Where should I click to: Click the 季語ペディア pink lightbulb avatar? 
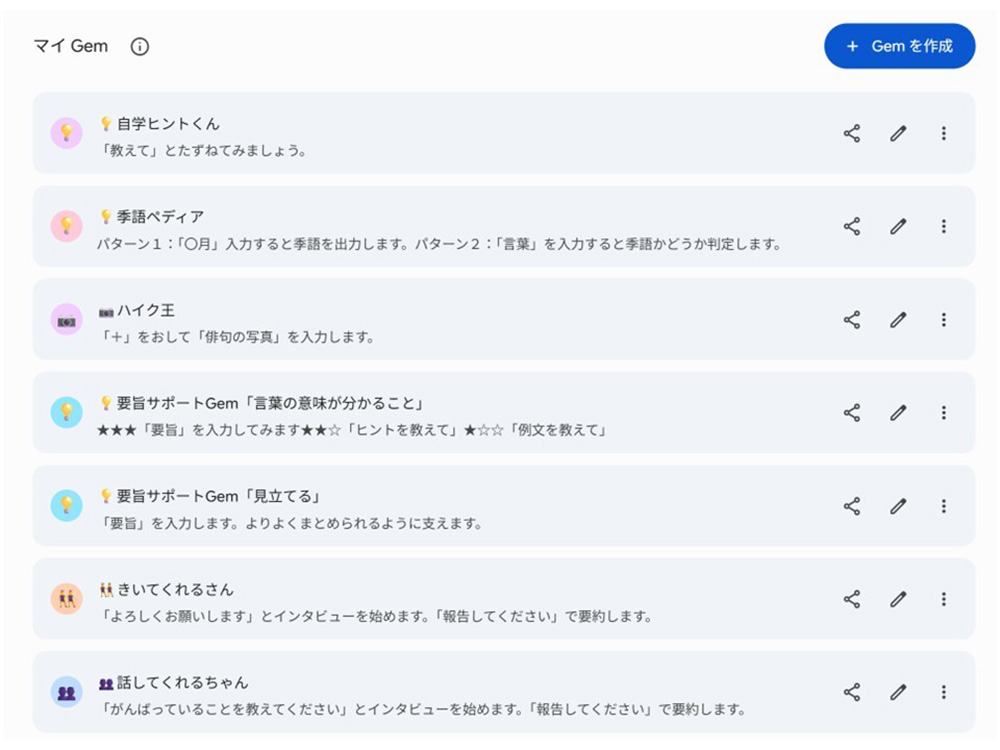click(66, 226)
